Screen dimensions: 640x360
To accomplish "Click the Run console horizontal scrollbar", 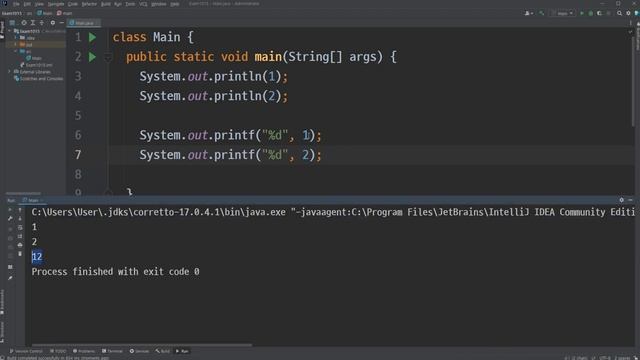I will [141, 345].
